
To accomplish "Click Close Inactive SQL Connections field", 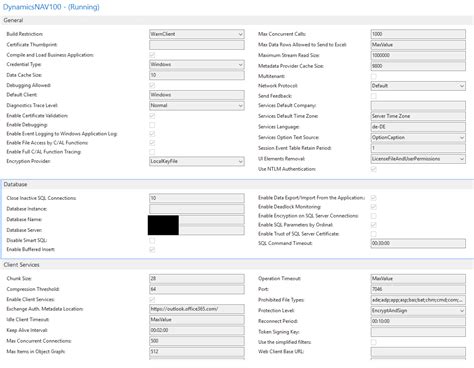I will tap(197, 198).
